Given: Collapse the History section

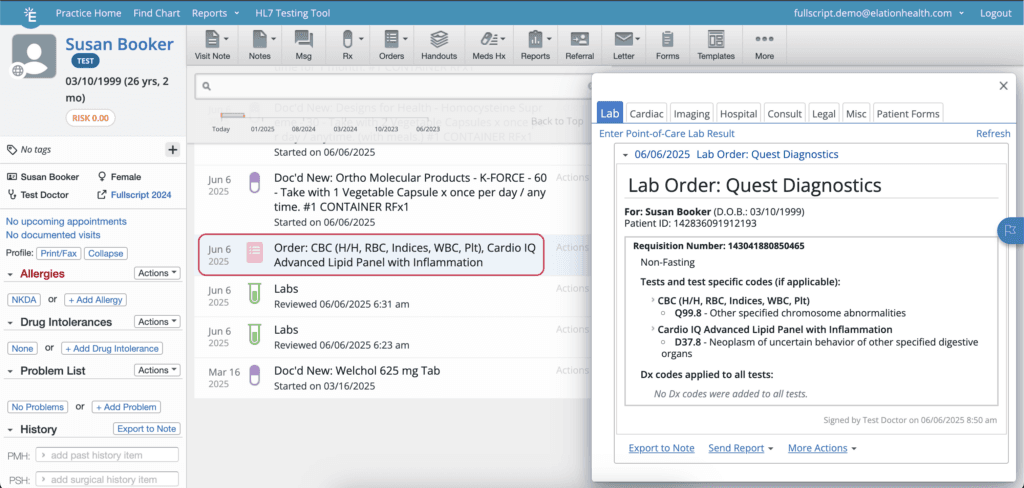Looking at the screenshot, I should (x=11, y=429).
